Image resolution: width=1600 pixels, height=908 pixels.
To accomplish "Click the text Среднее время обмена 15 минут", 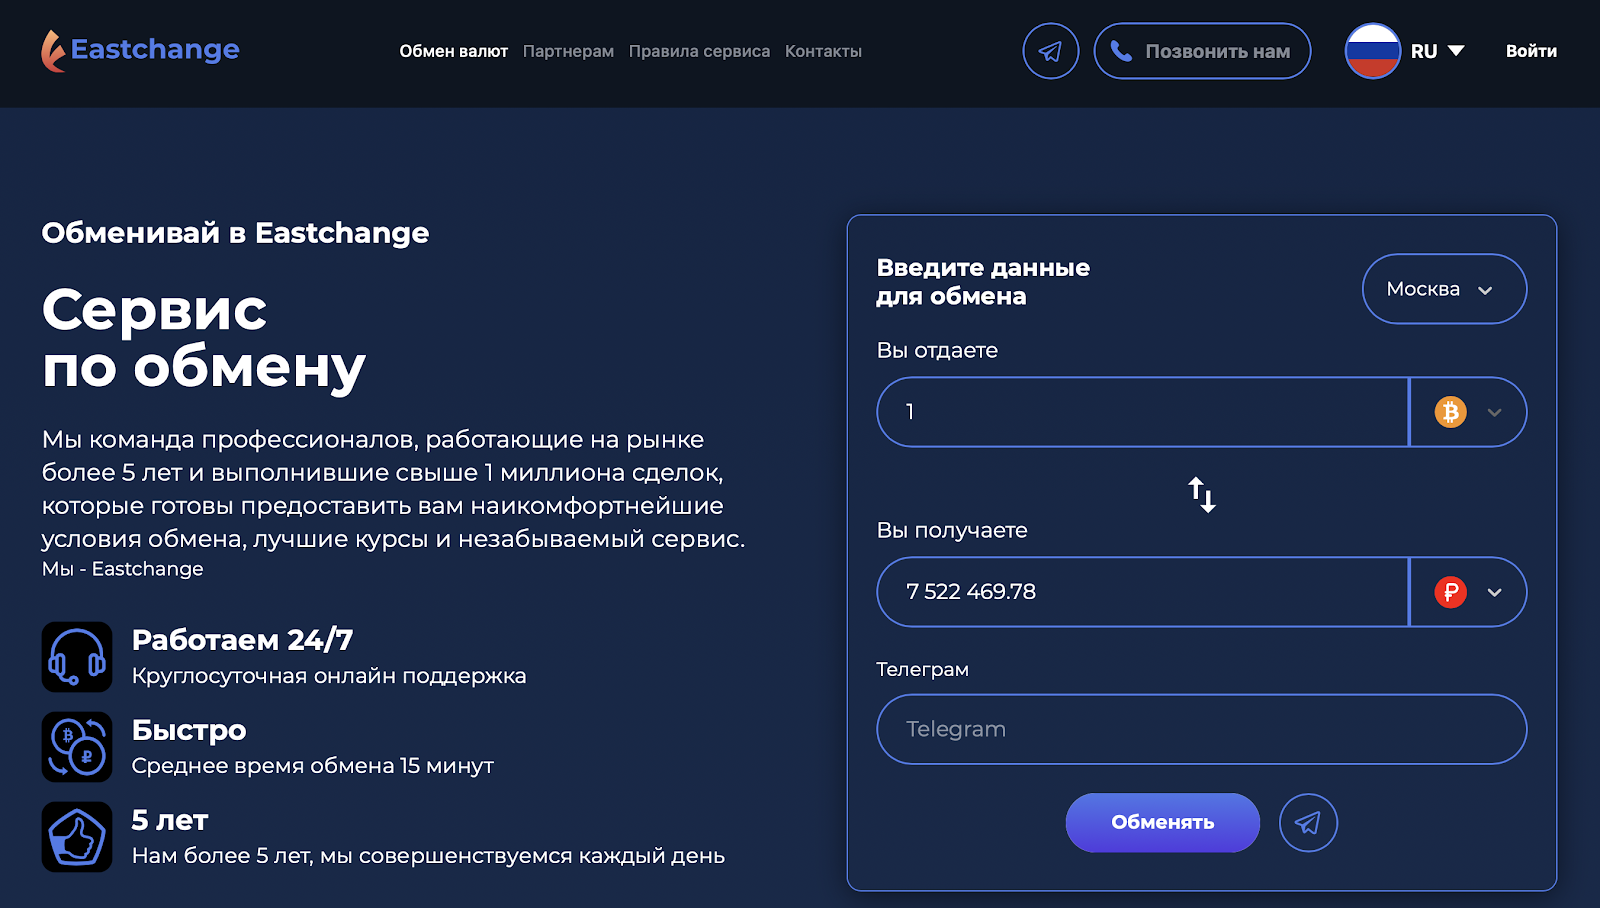I will (313, 766).
